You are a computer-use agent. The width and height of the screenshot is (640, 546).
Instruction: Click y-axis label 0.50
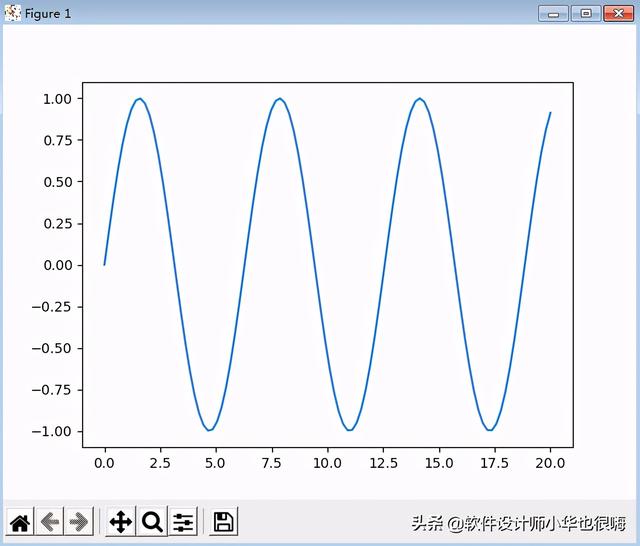(58, 182)
